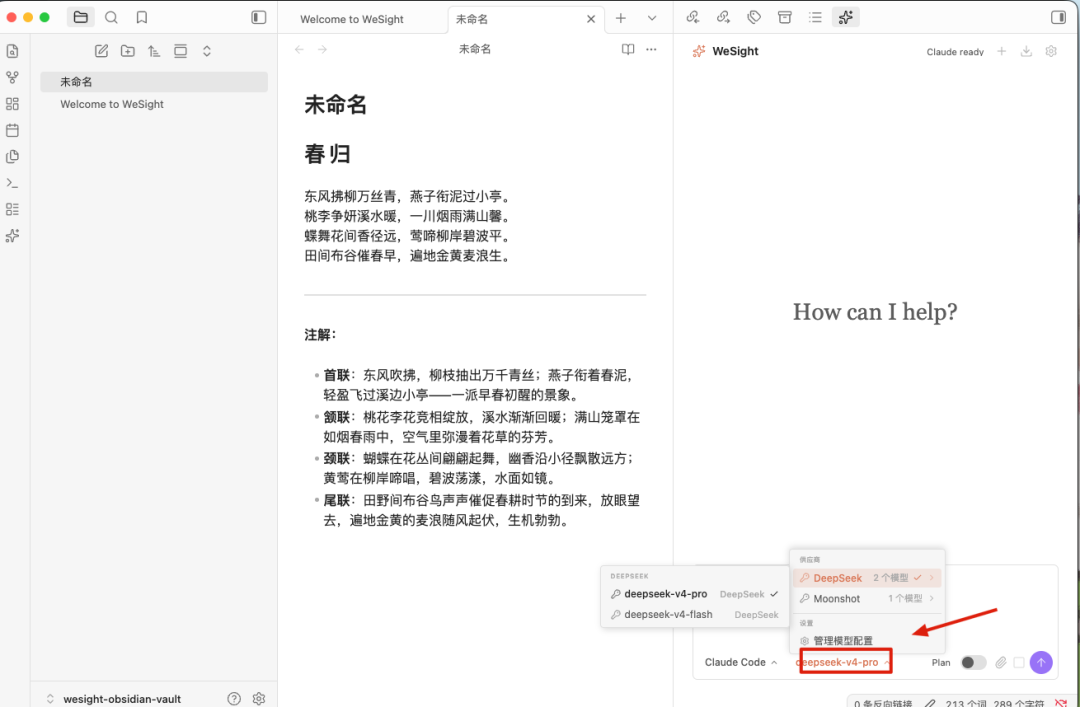Click the red sync status icon
The width and height of the screenshot is (1080, 707).
click(1061, 702)
